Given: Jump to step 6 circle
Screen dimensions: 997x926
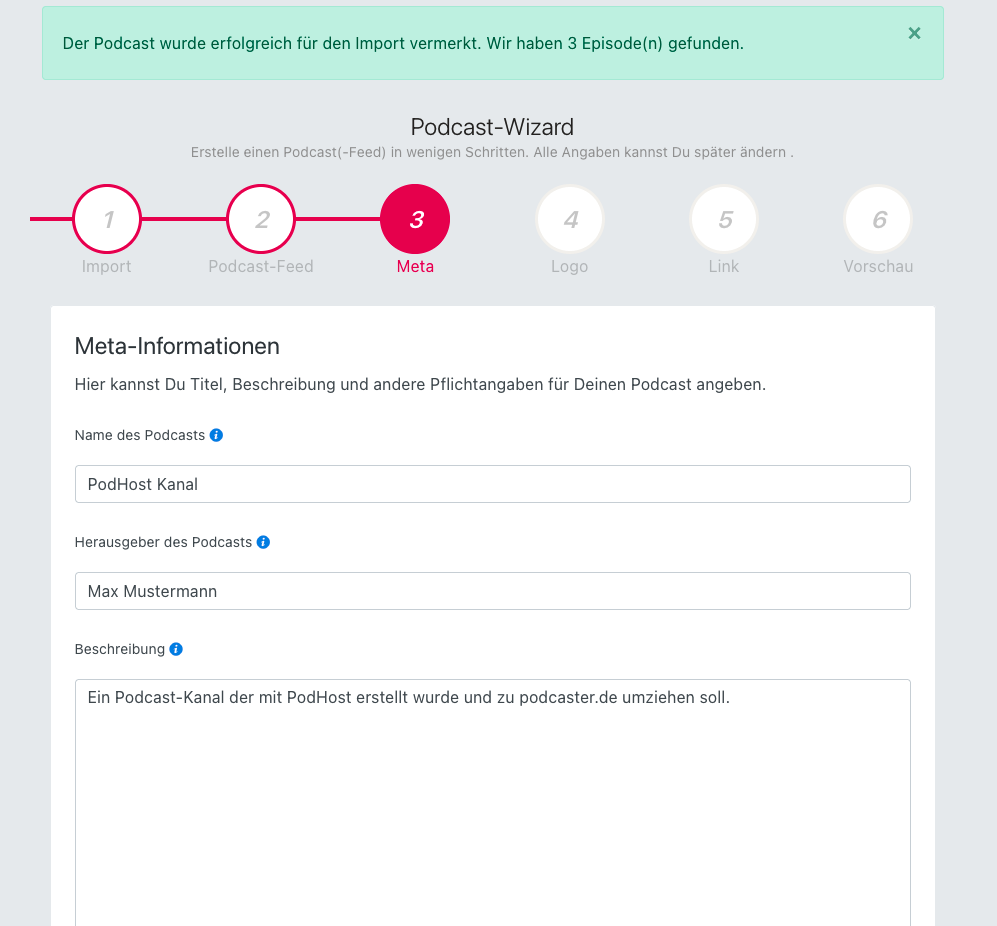Looking at the screenshot, I should pyautogui.click(x=878, y=219).
